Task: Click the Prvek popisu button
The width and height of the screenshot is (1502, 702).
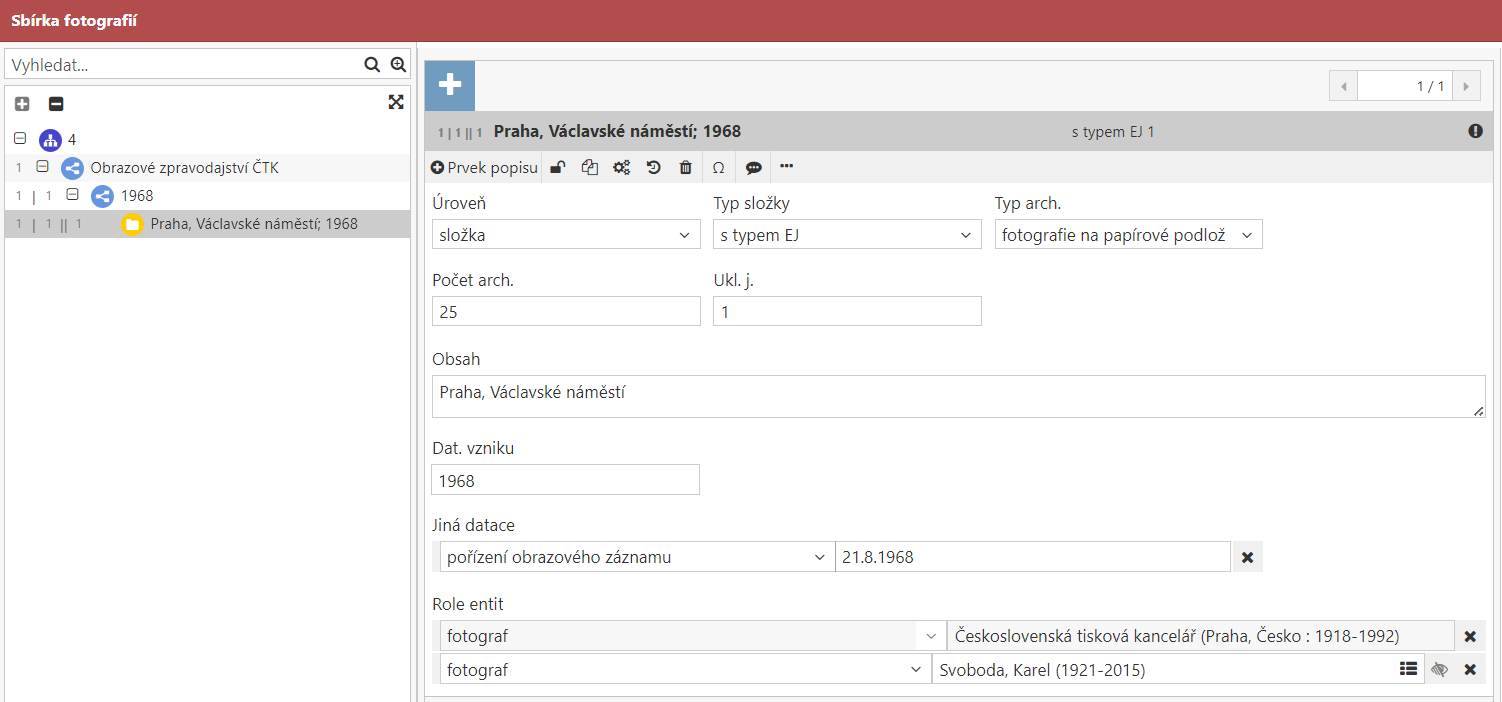Action: [485, 168]
